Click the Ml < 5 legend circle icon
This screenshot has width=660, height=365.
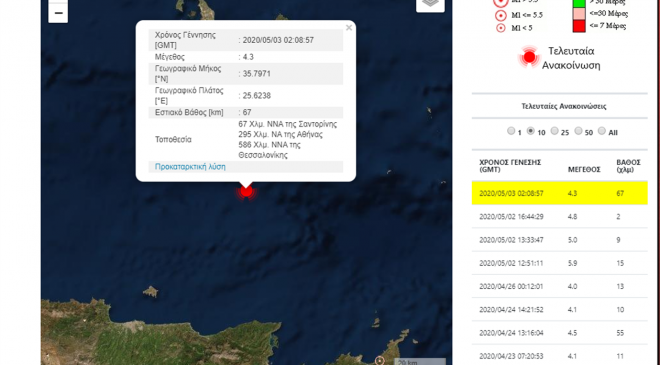(x=500, y=28)
